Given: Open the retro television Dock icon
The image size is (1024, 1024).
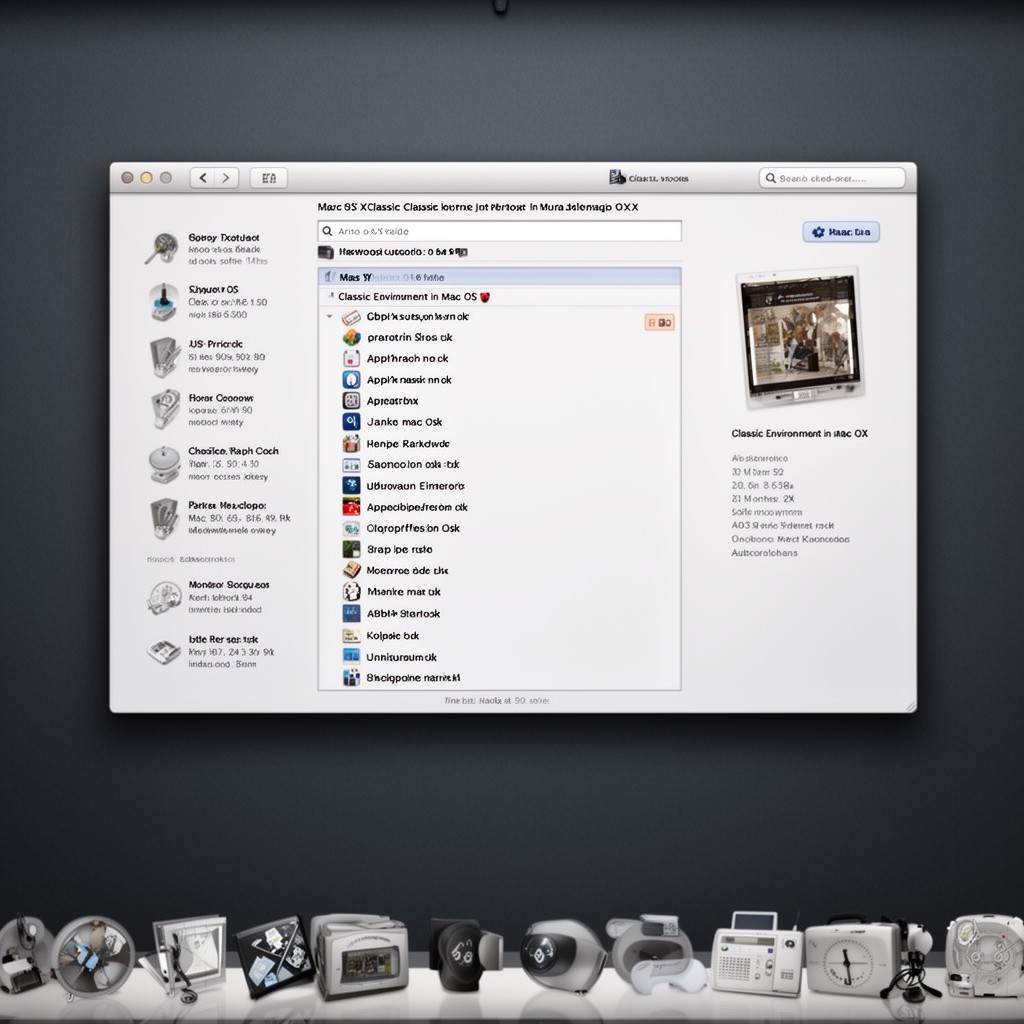Looking at the screenshot, I should [x=360, y=956].
